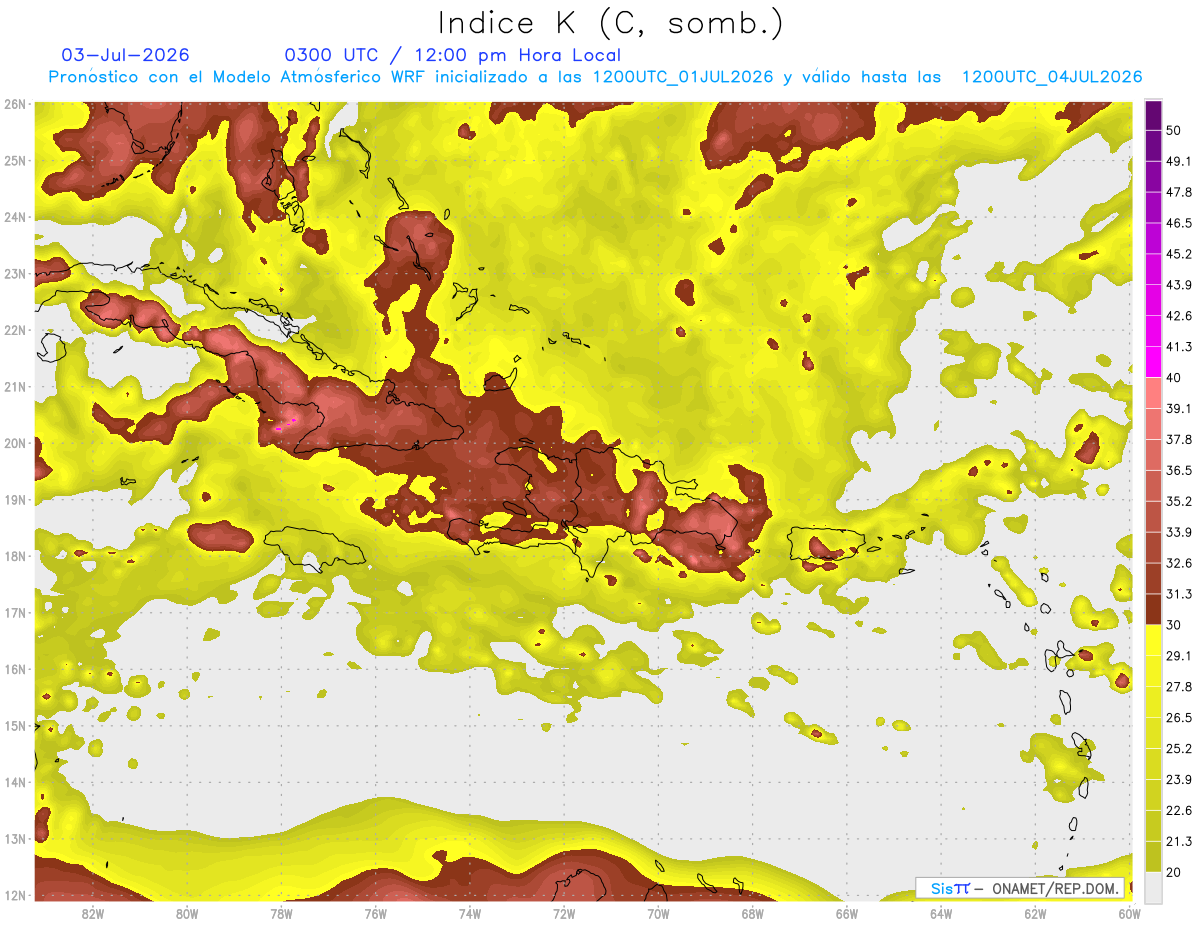Screen dimensions: 1200x927
Task: Click the 14N latitude axis label
Action: click(x=15, y=782)
